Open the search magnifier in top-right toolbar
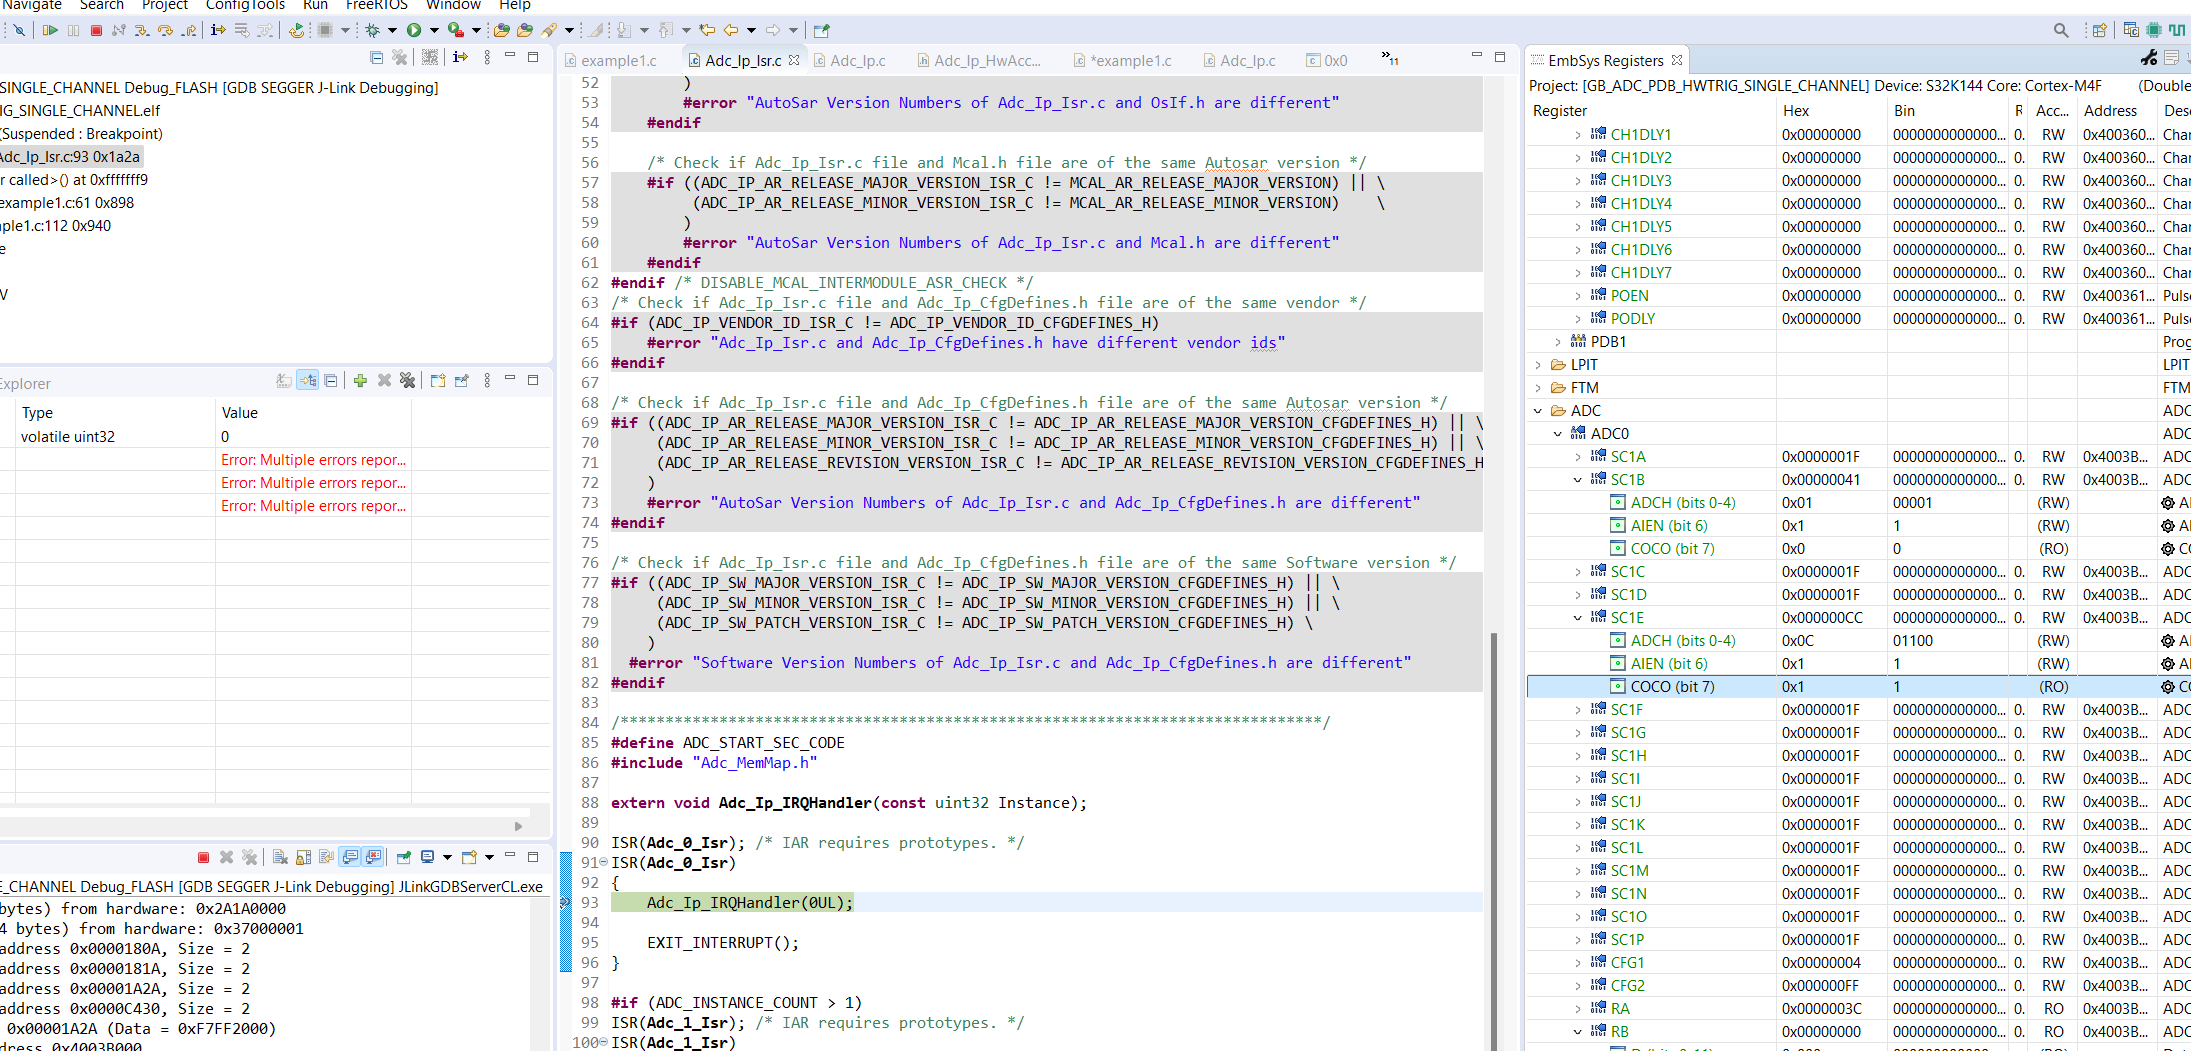Screen dimensions: 2191x1051 click(x=2060, y=30)
